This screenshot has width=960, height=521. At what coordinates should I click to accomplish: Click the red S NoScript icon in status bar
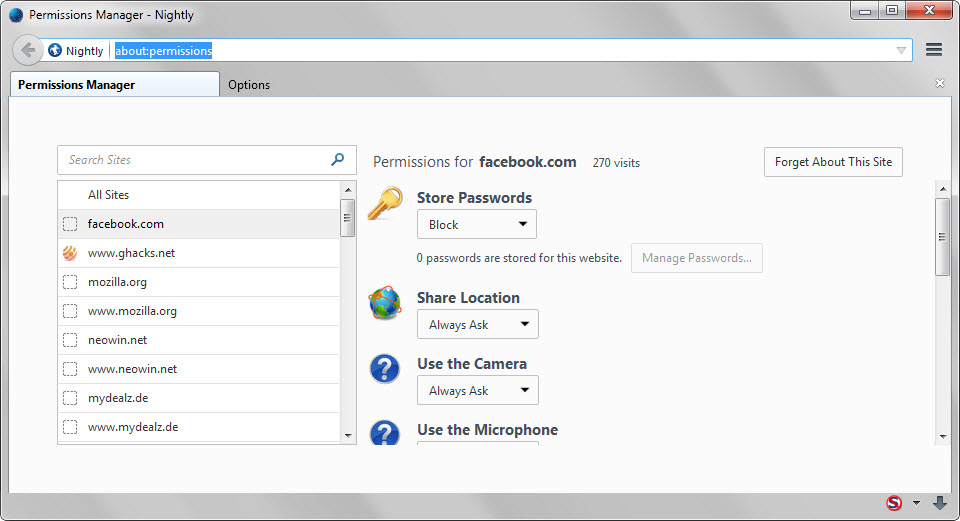coord(894,503)
